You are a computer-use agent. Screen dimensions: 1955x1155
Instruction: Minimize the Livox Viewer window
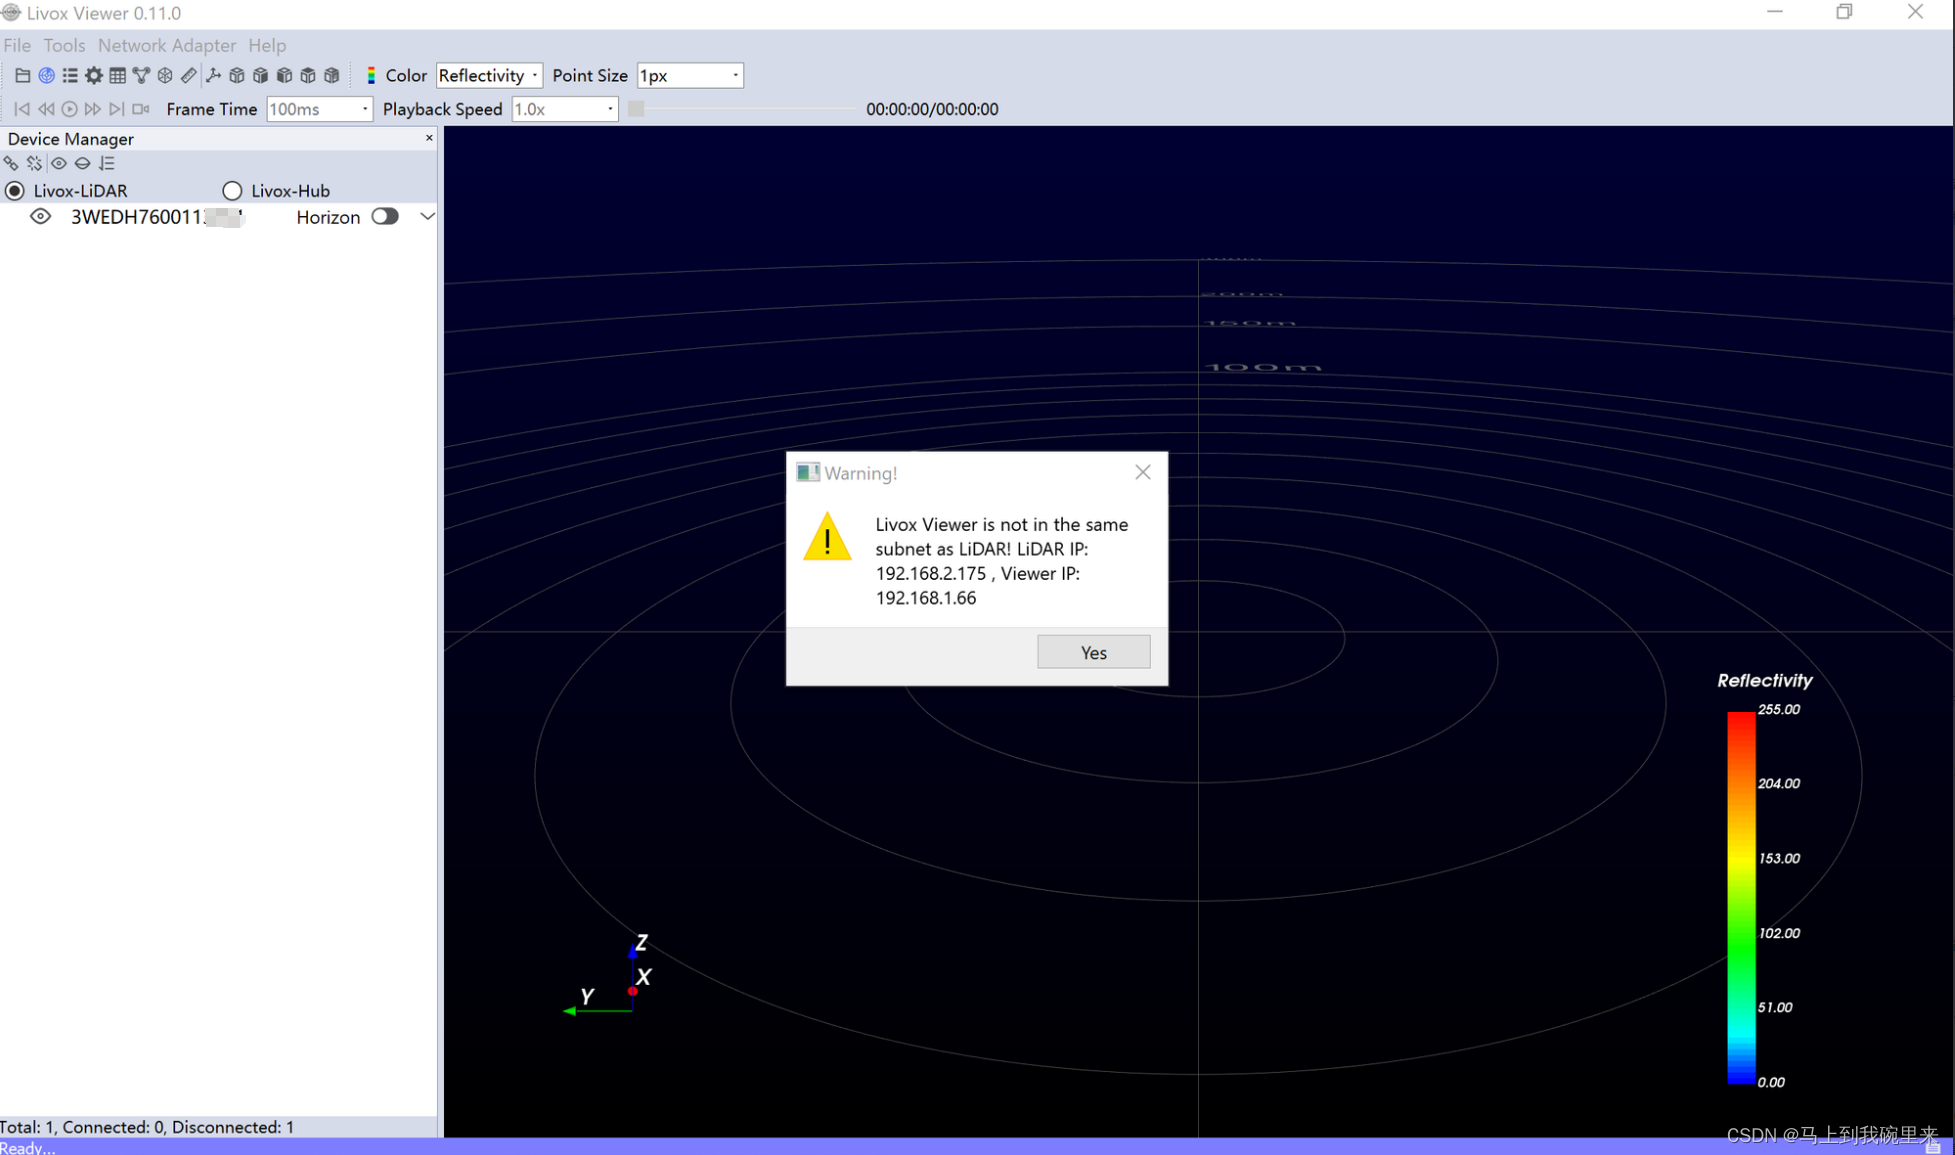[x=1775, y=12]
